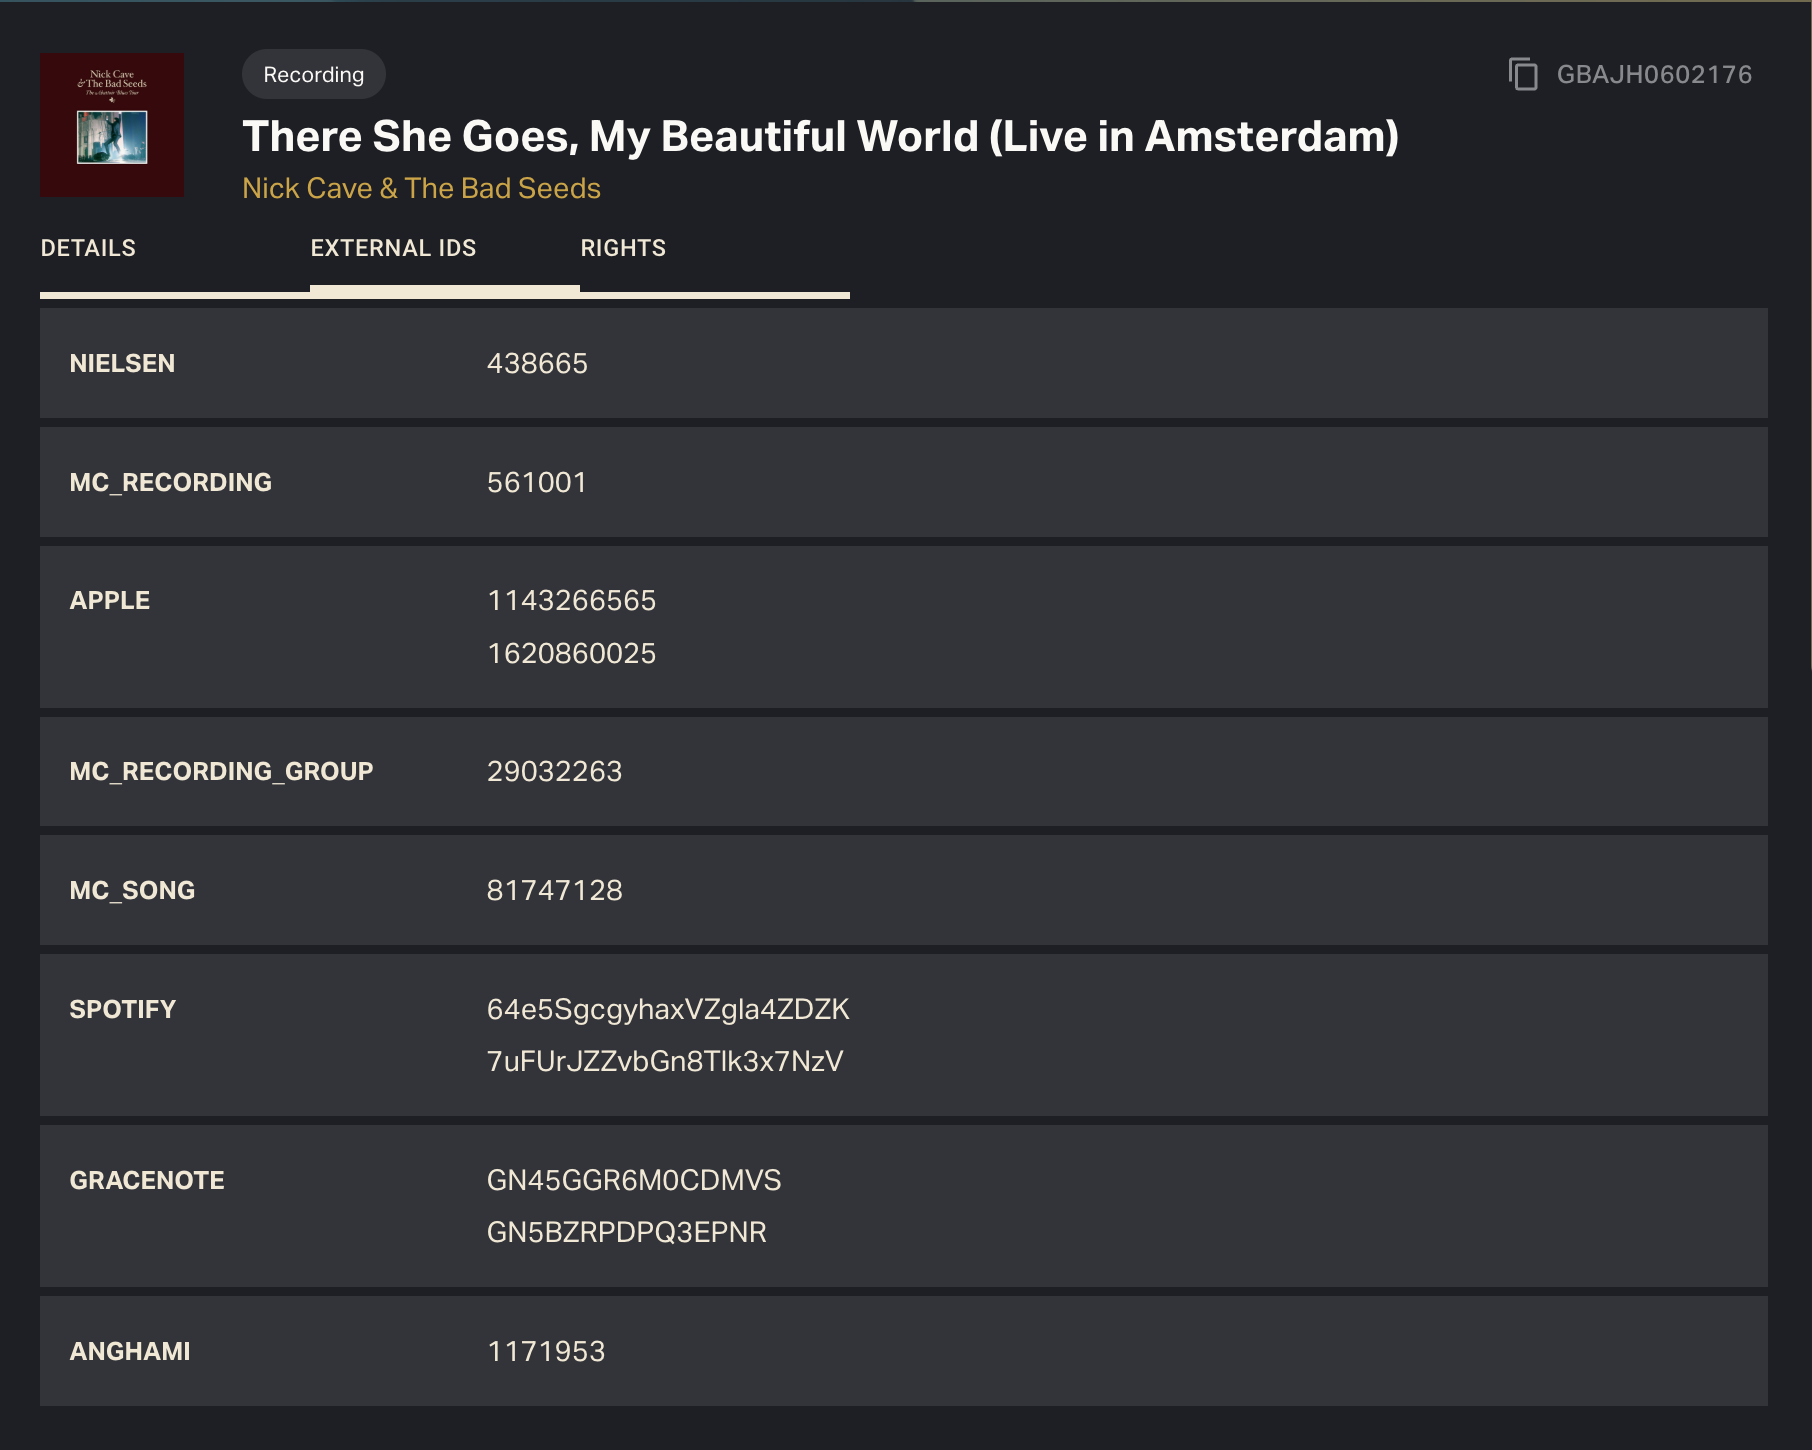Open the Rights tab
The image size is (1812, 1450).
[x=623, y=248]
